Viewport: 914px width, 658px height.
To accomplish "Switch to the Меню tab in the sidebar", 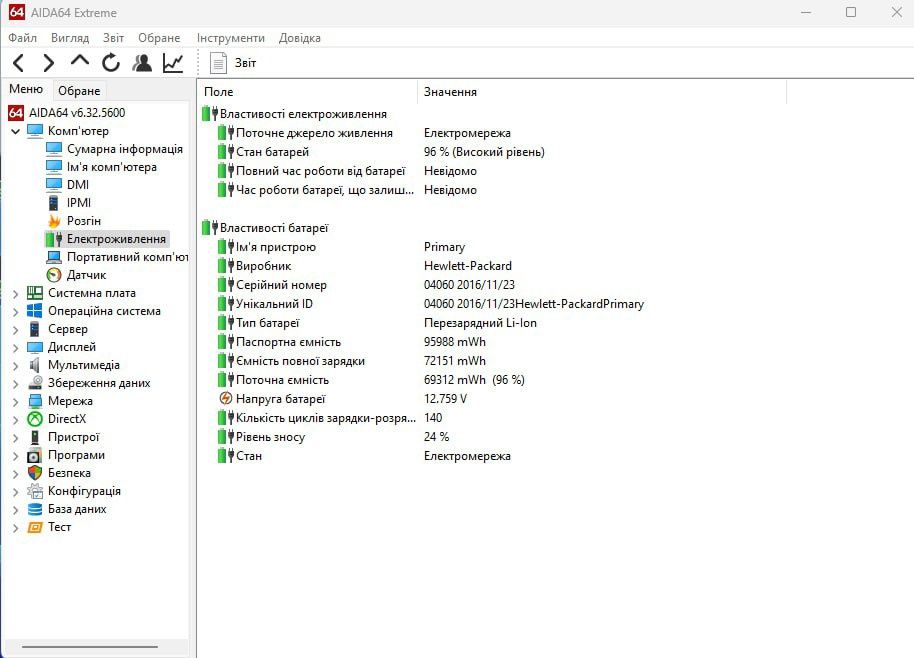I will tap(26, 89).
